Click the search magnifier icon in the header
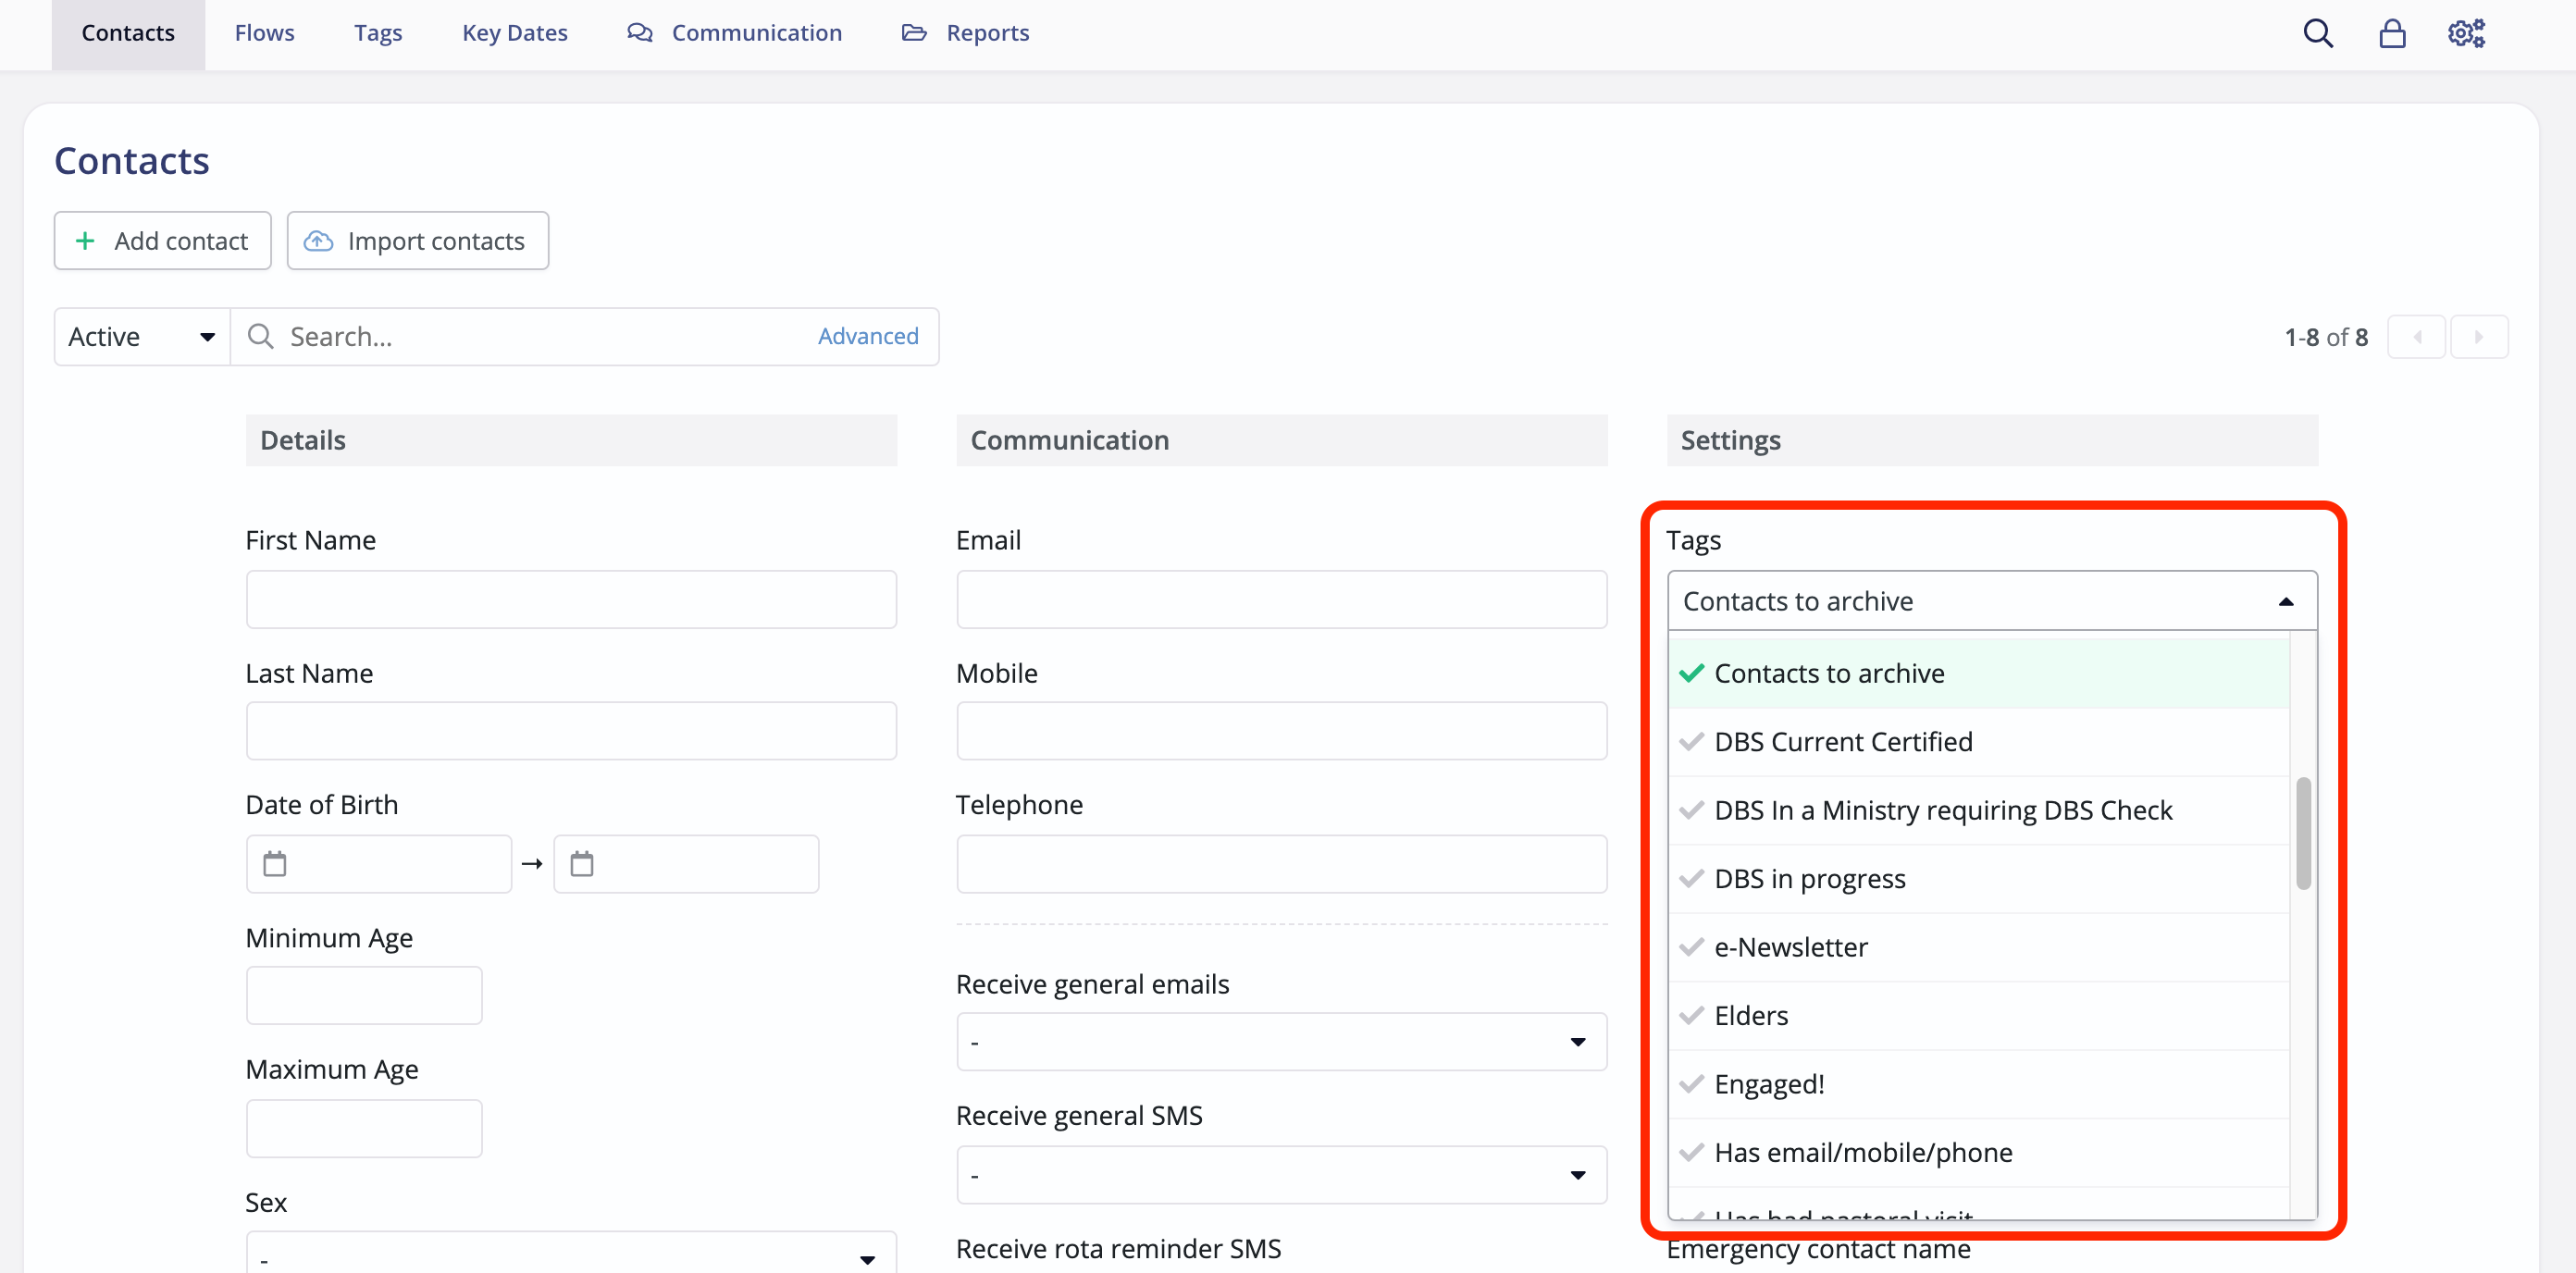Viewport: 2576px width, 1273px height. coord(2318,32)
